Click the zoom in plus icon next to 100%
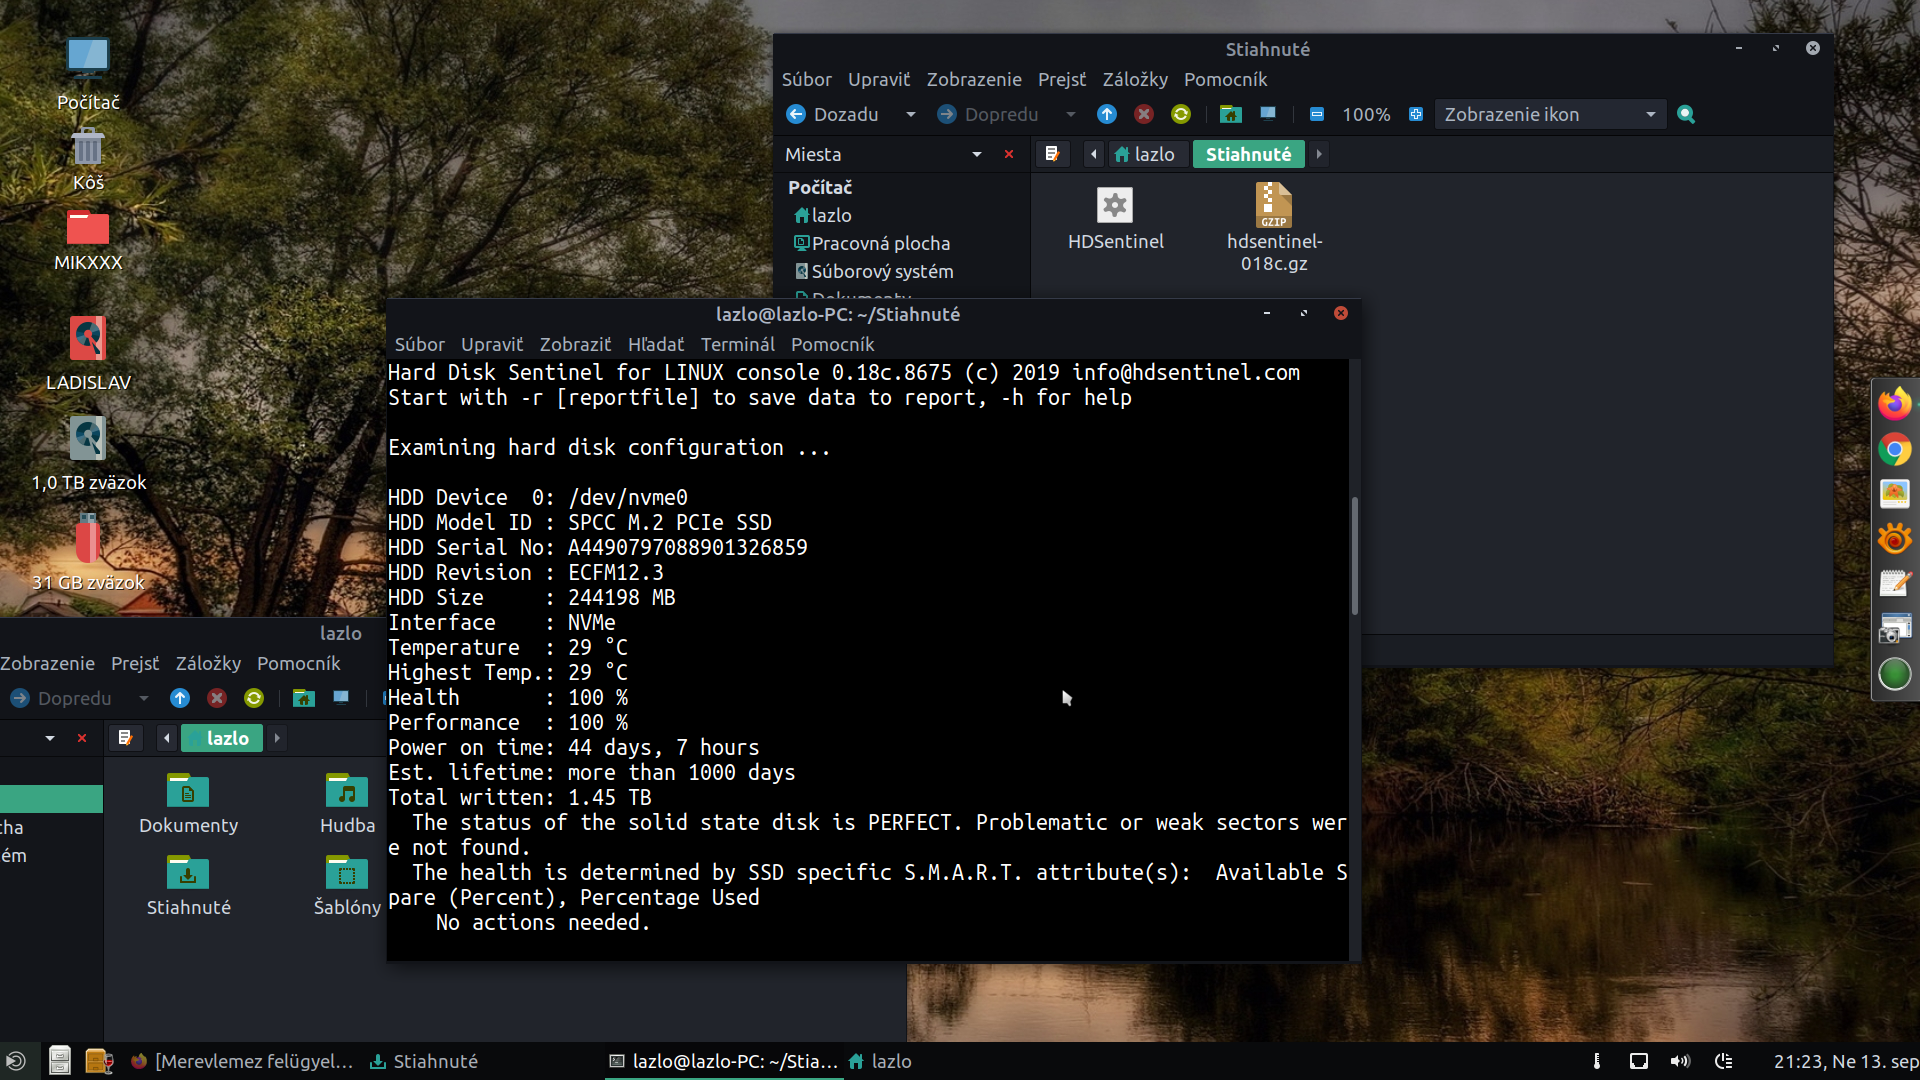Image resolution: width=1920 pixels, height=1080 pixels. [1416, 114]
